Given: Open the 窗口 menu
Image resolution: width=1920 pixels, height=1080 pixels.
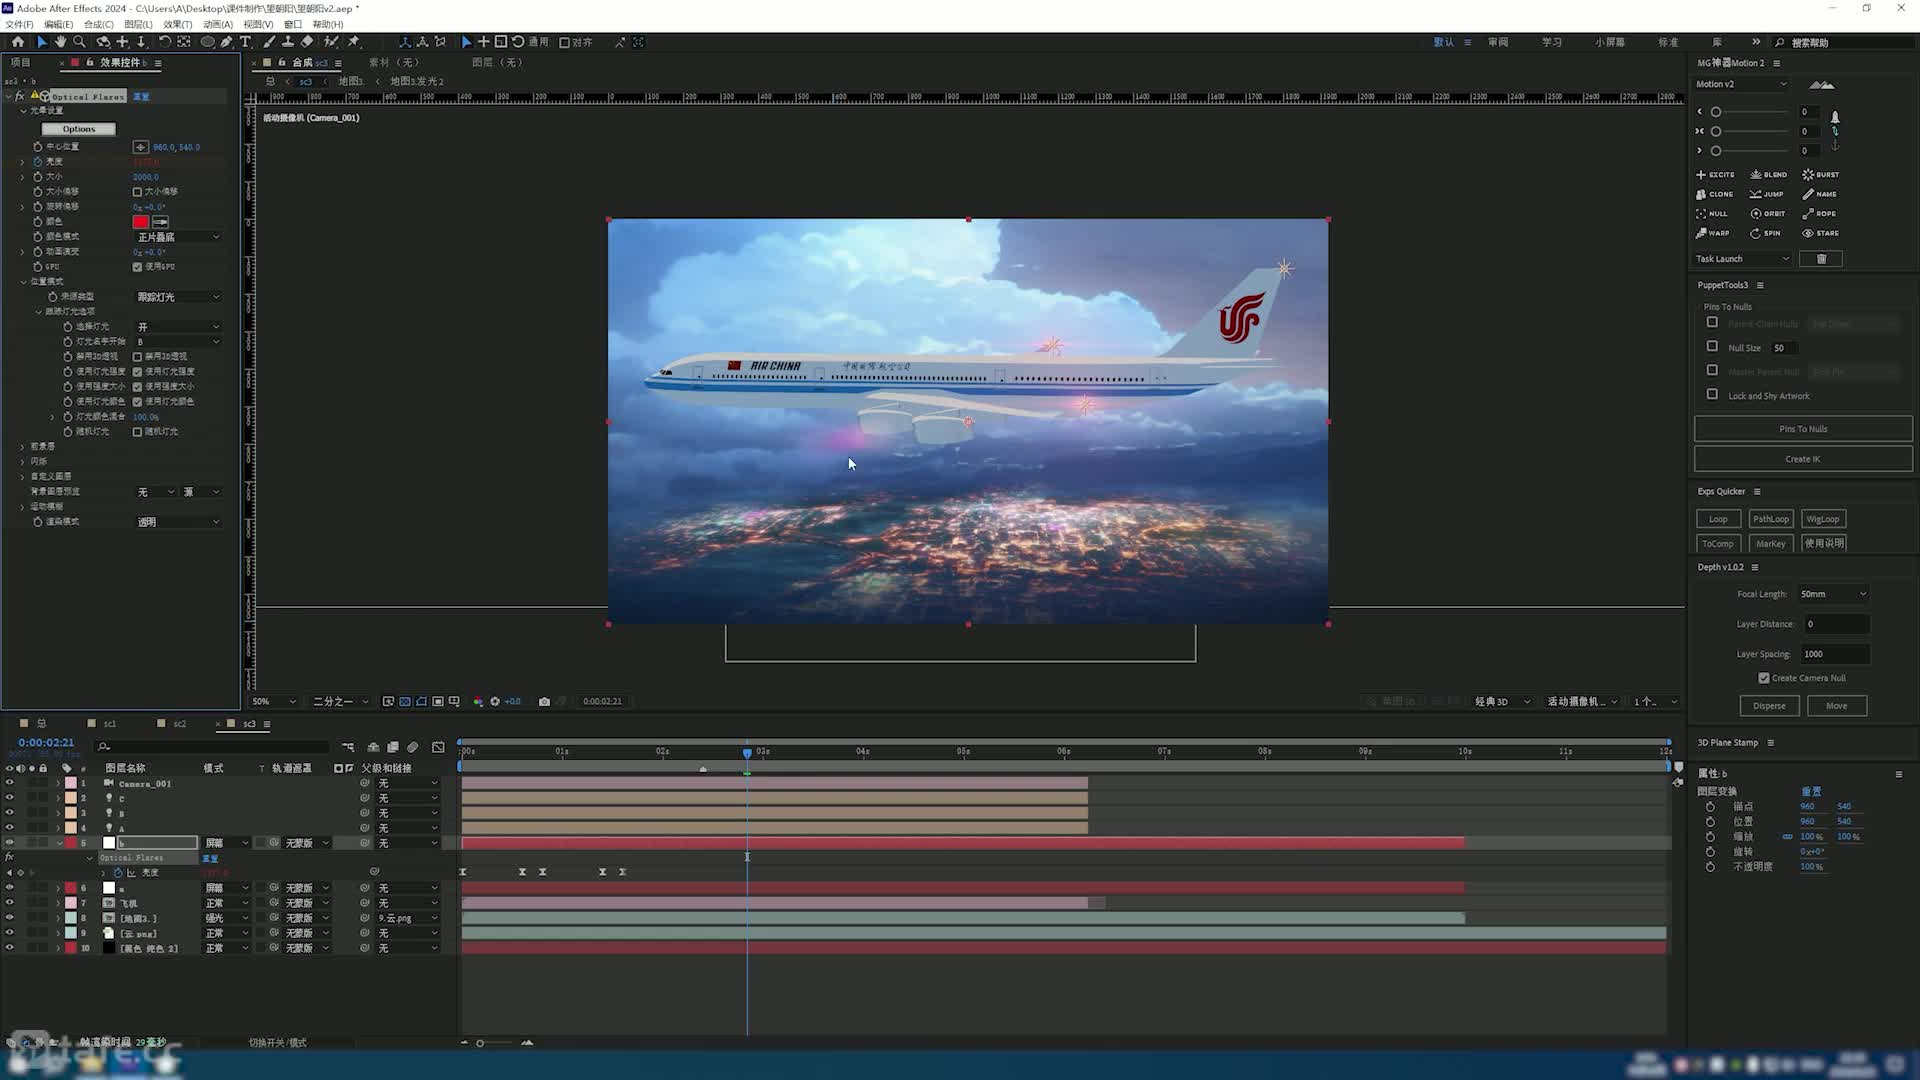Looking at the screenshot, I should 292,24.
